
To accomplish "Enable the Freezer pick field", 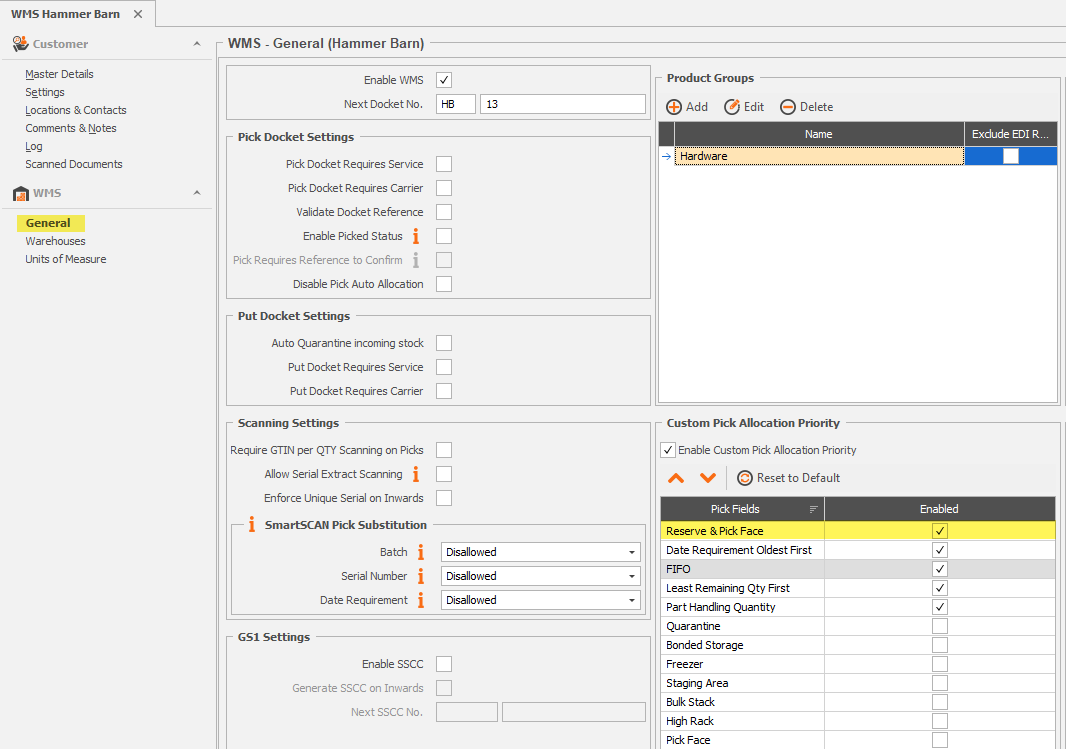I will 940,664.
